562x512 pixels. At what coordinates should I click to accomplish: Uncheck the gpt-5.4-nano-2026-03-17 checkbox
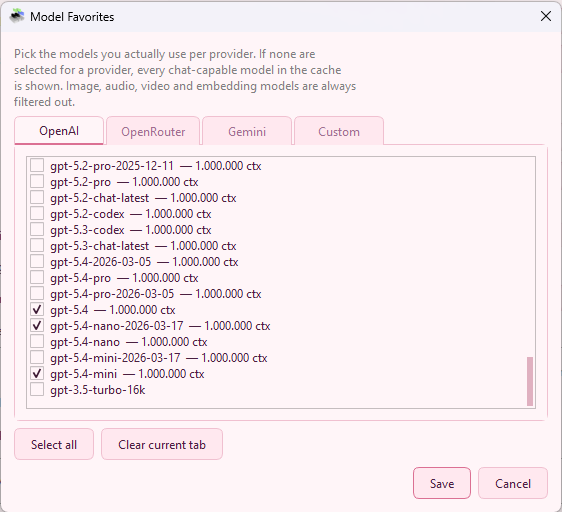pyautogui.click(x=37, y=326)
